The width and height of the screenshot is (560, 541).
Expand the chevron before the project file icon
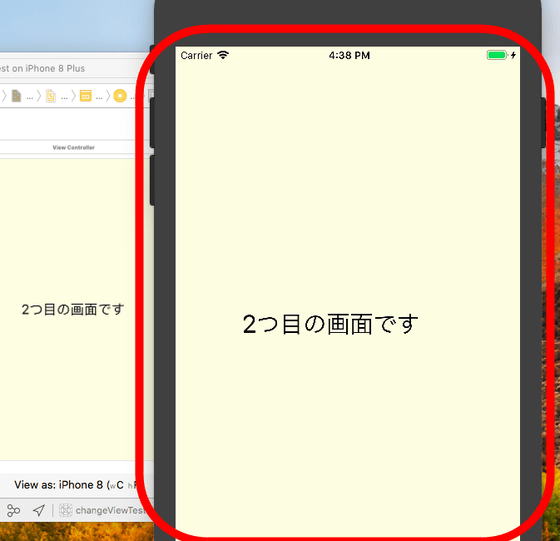pos(4,96)
